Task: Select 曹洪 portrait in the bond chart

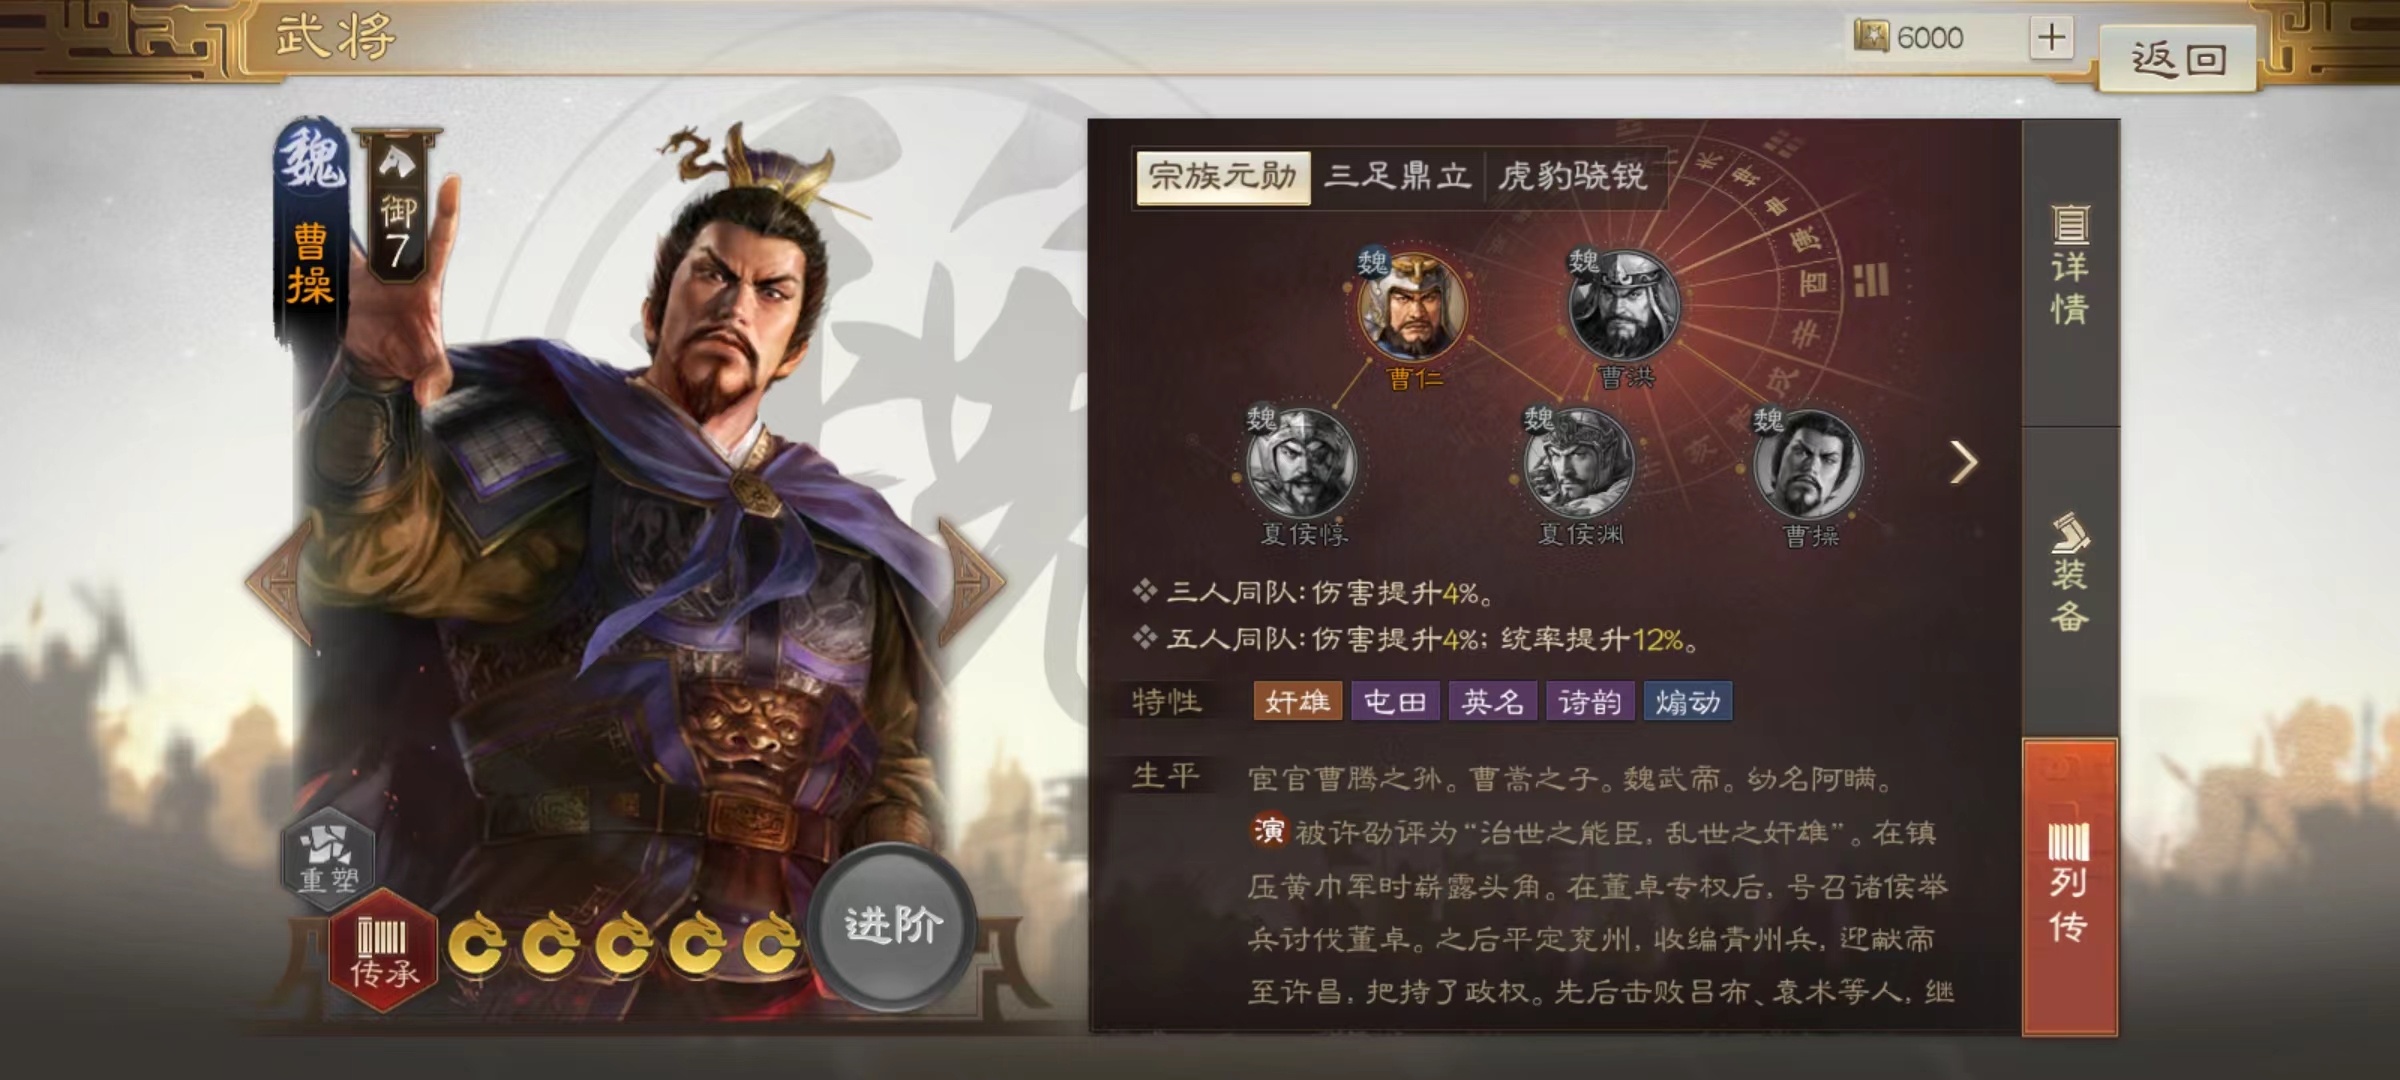Action: click(1624, 305)
